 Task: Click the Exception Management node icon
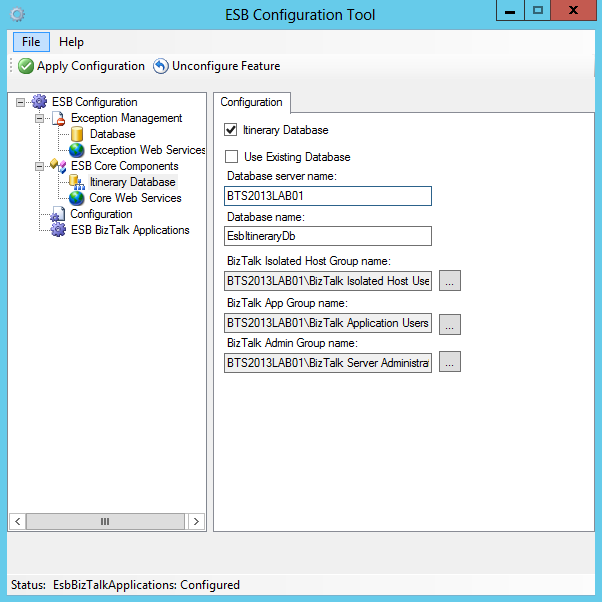point(59,118)
